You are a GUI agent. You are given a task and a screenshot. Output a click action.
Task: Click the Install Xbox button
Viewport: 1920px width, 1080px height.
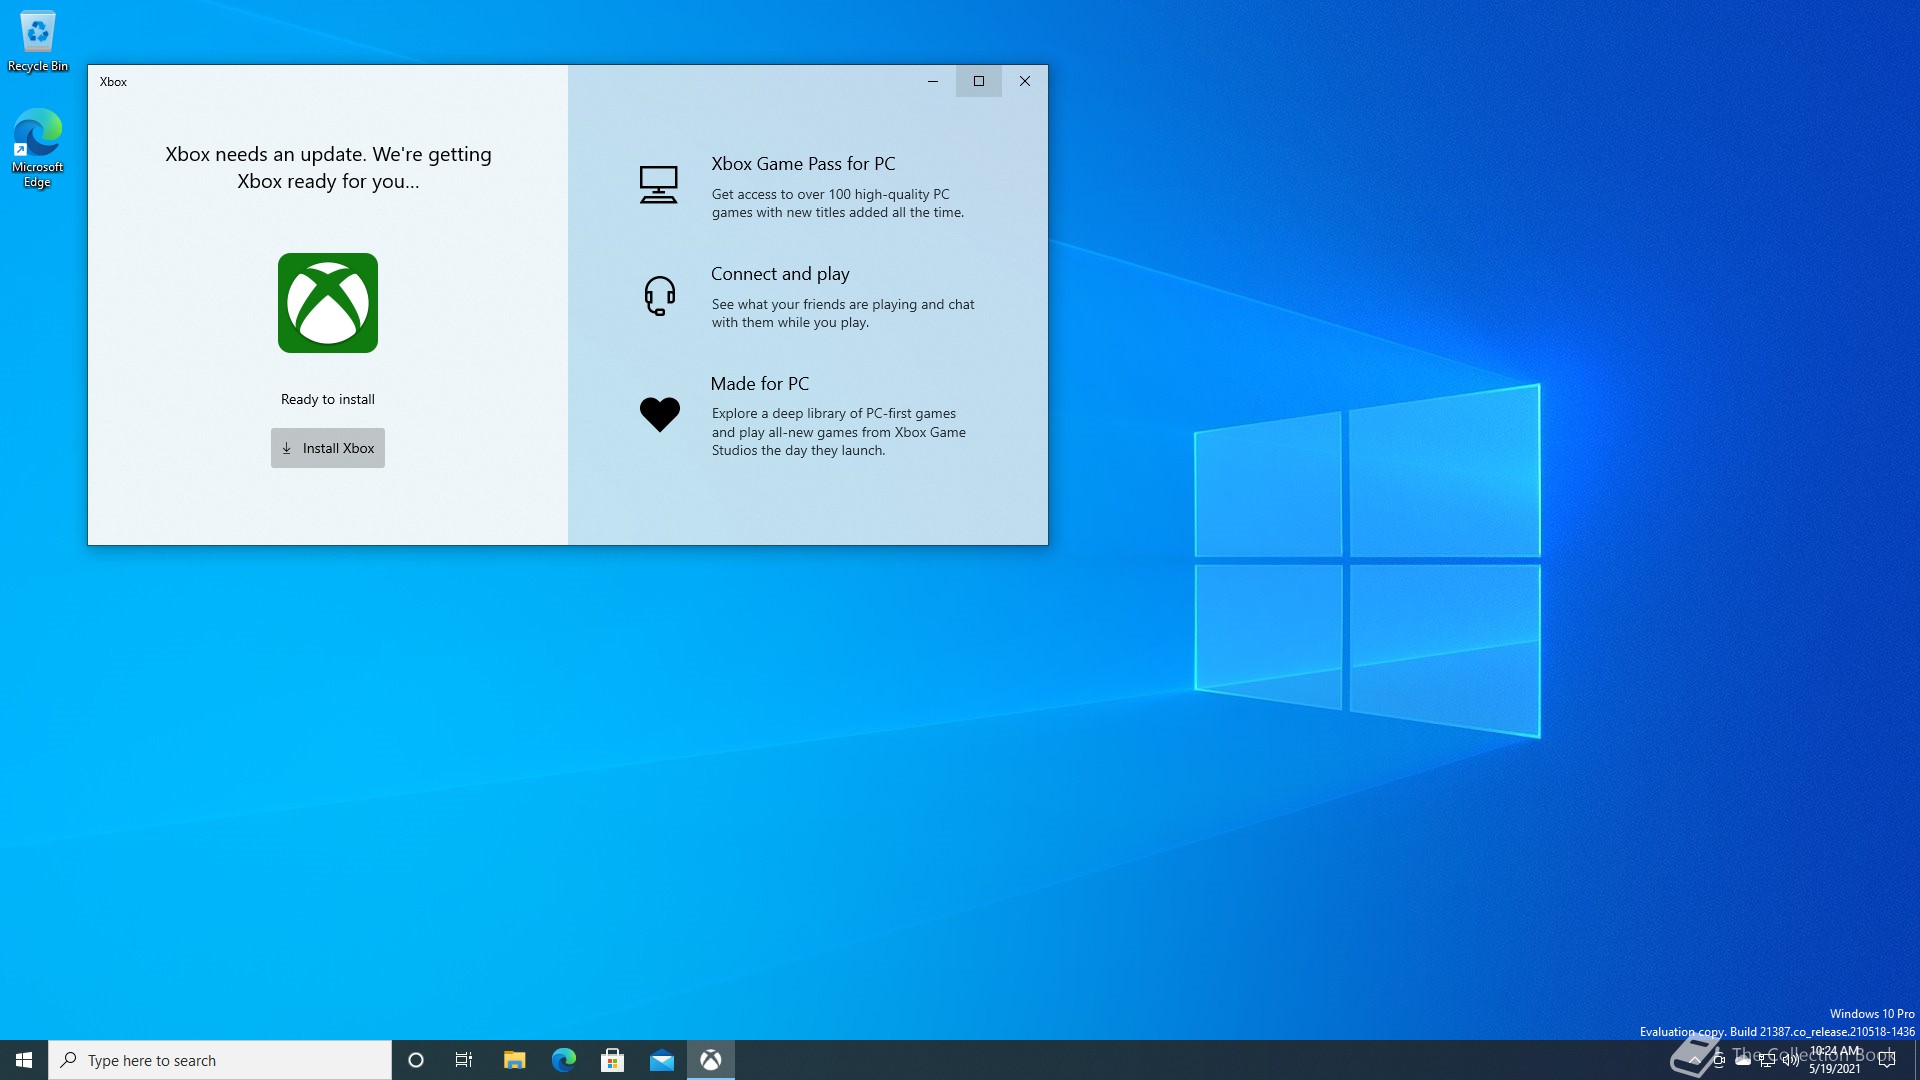(327, 448)
